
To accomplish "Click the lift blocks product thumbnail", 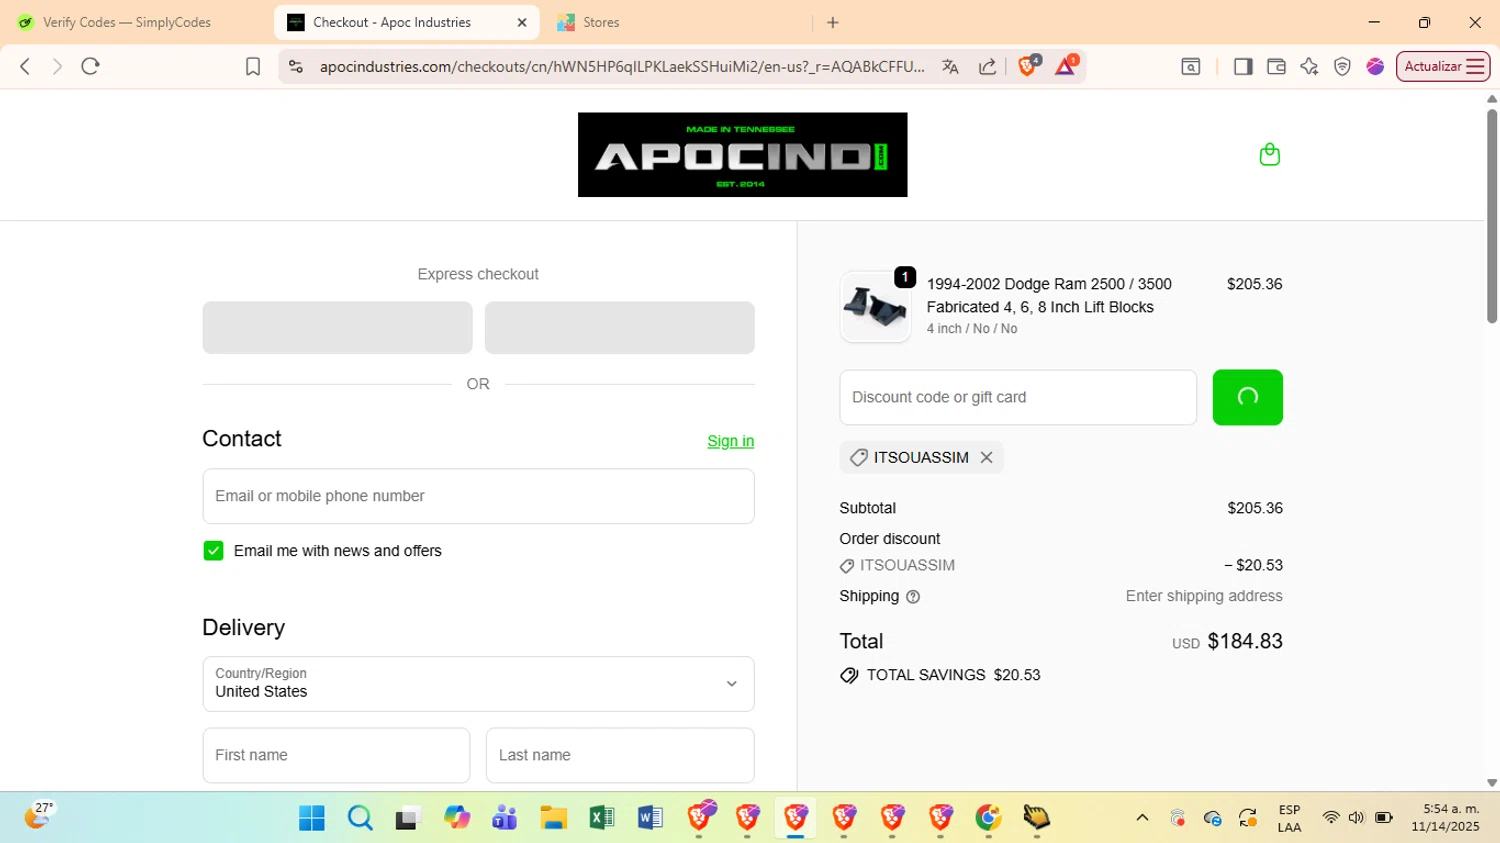I will click(x=875, y=307).
